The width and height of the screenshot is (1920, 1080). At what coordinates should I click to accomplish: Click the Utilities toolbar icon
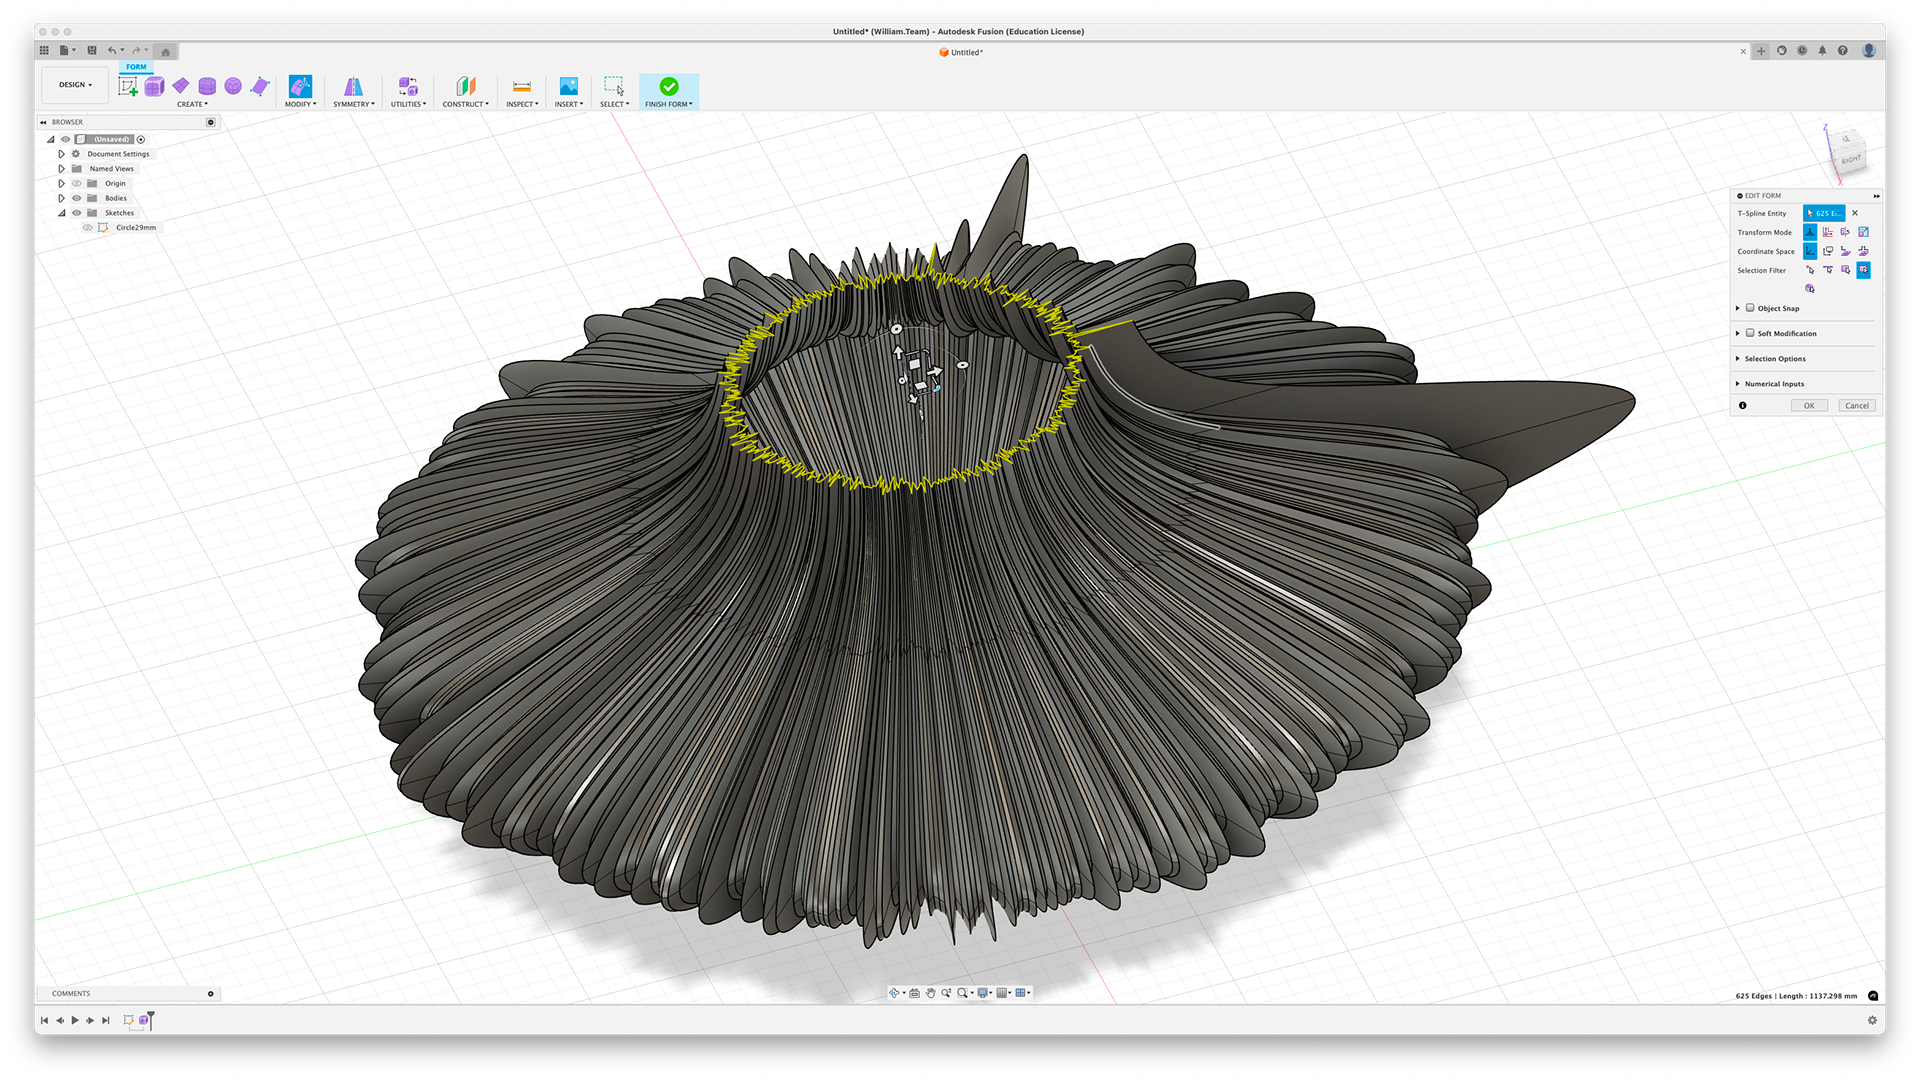408,86
